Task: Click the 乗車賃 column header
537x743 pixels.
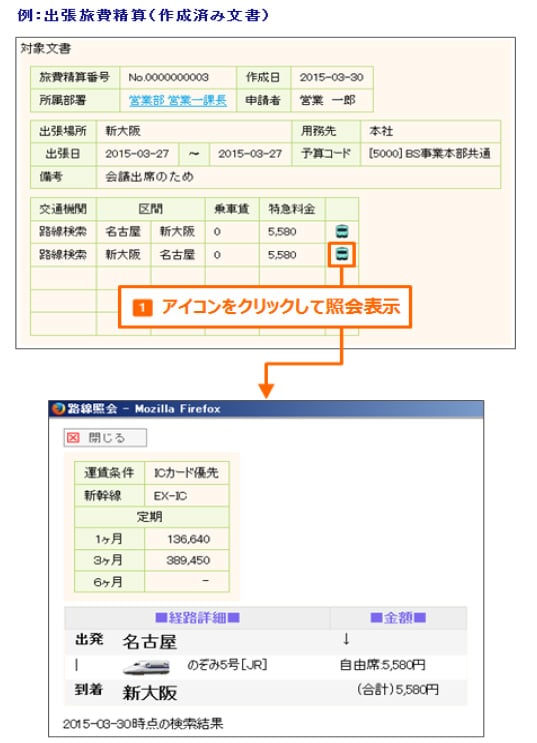Action: point(232,209)
